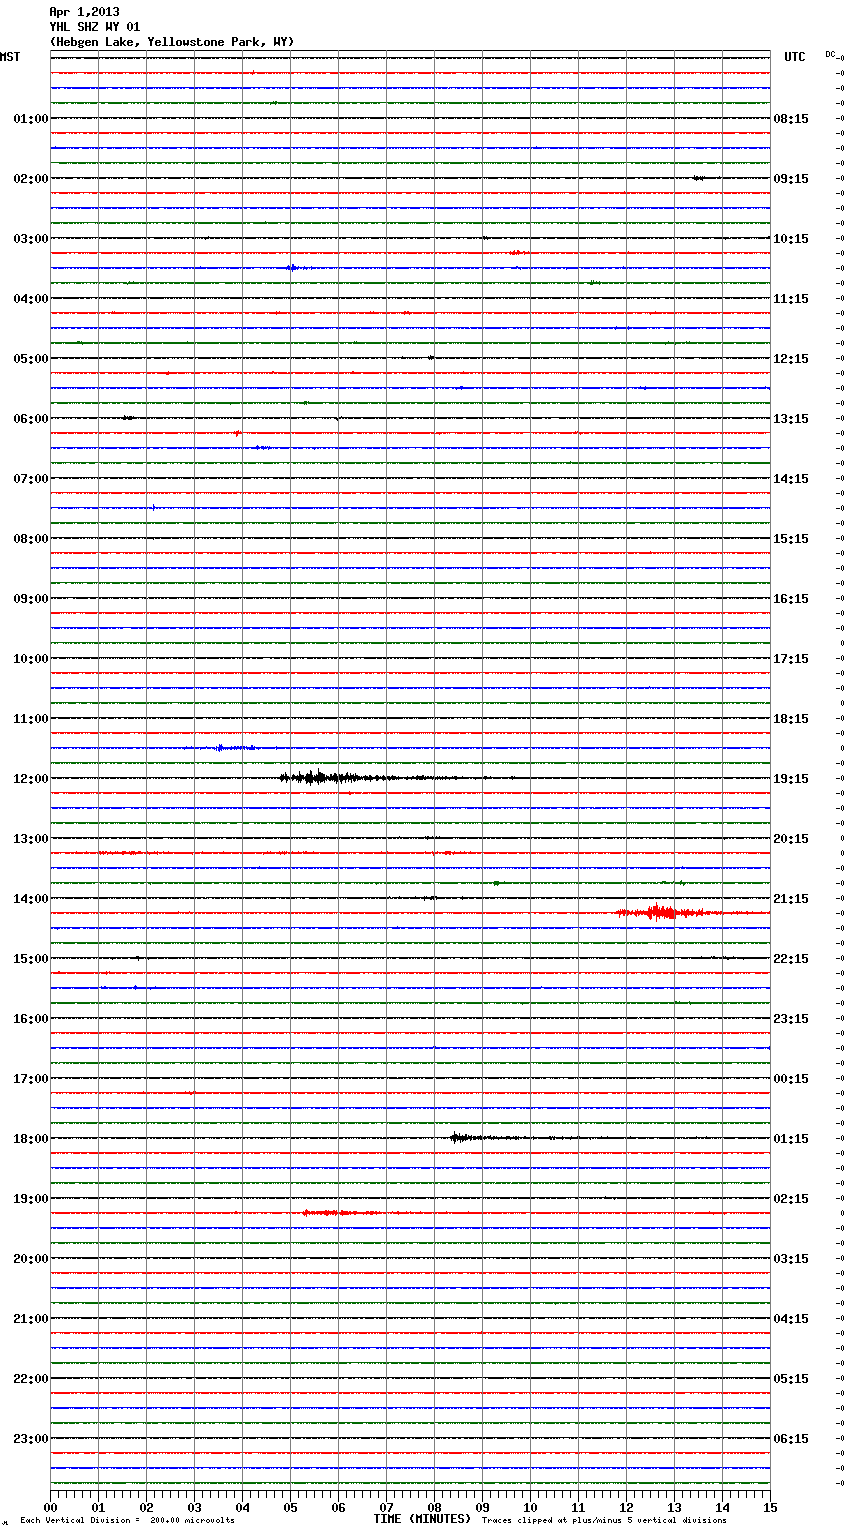Click the 15 minute tick label on the bottom axis
850x1534 pixels.
(769, 1507)
